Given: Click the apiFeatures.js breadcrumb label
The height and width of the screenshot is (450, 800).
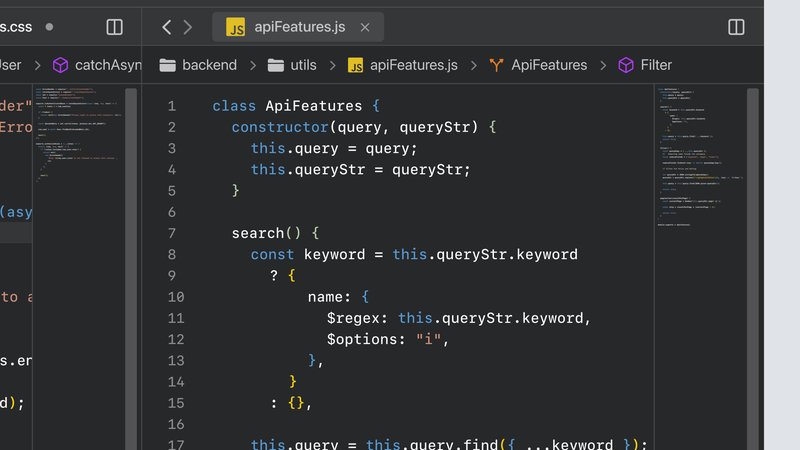Looking at the screenshot, I should [413, 65].
